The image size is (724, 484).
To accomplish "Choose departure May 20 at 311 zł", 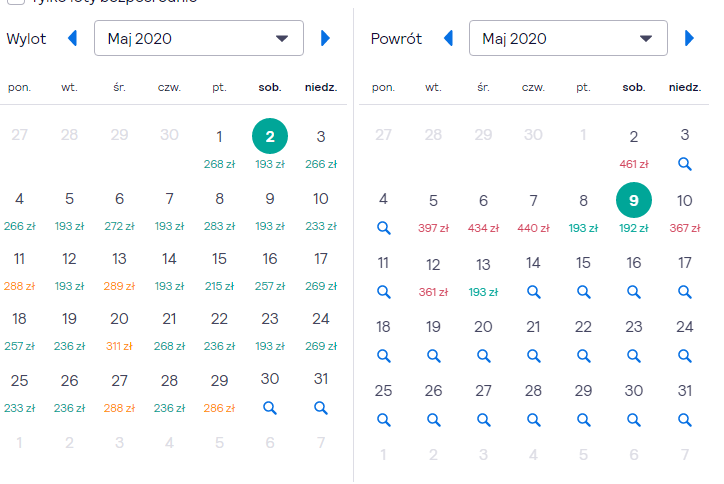I will [119, 331].
